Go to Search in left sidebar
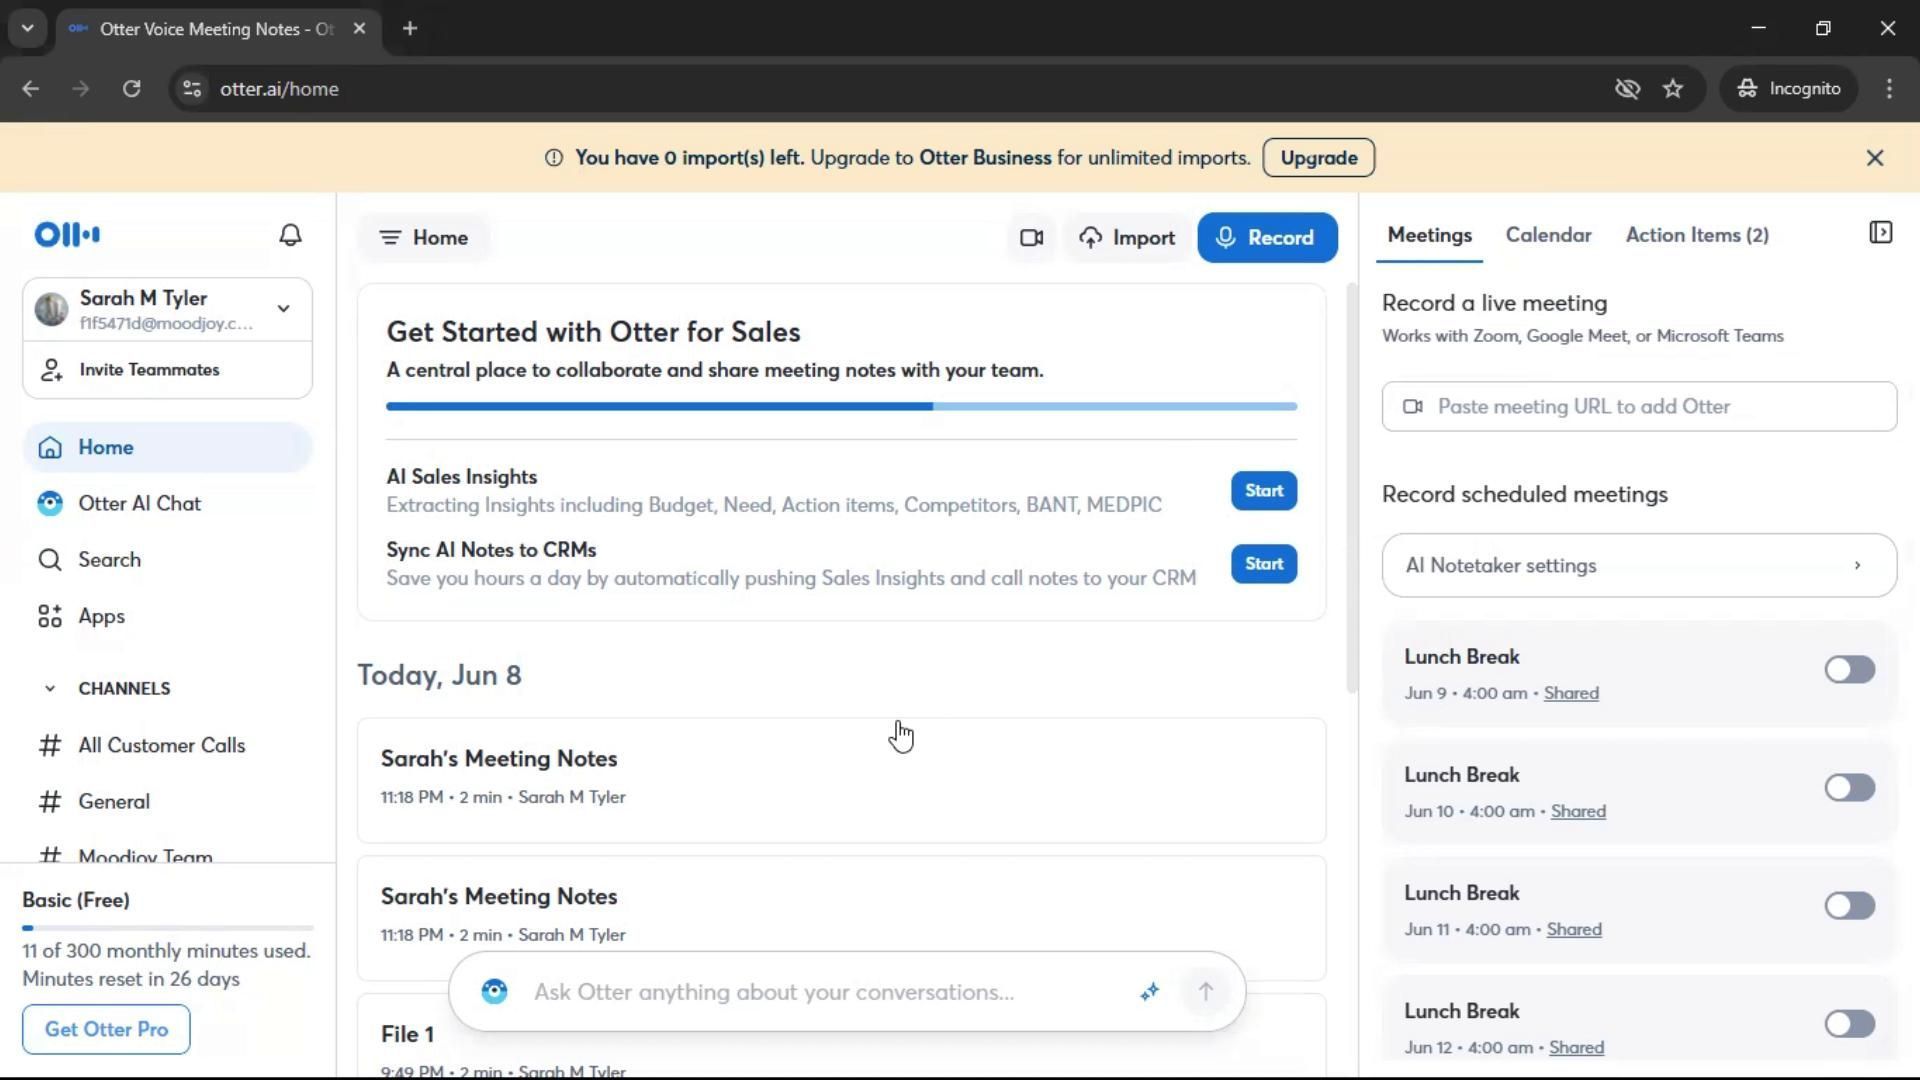This screenshot has height=1080, width=1920. [109, 560]
